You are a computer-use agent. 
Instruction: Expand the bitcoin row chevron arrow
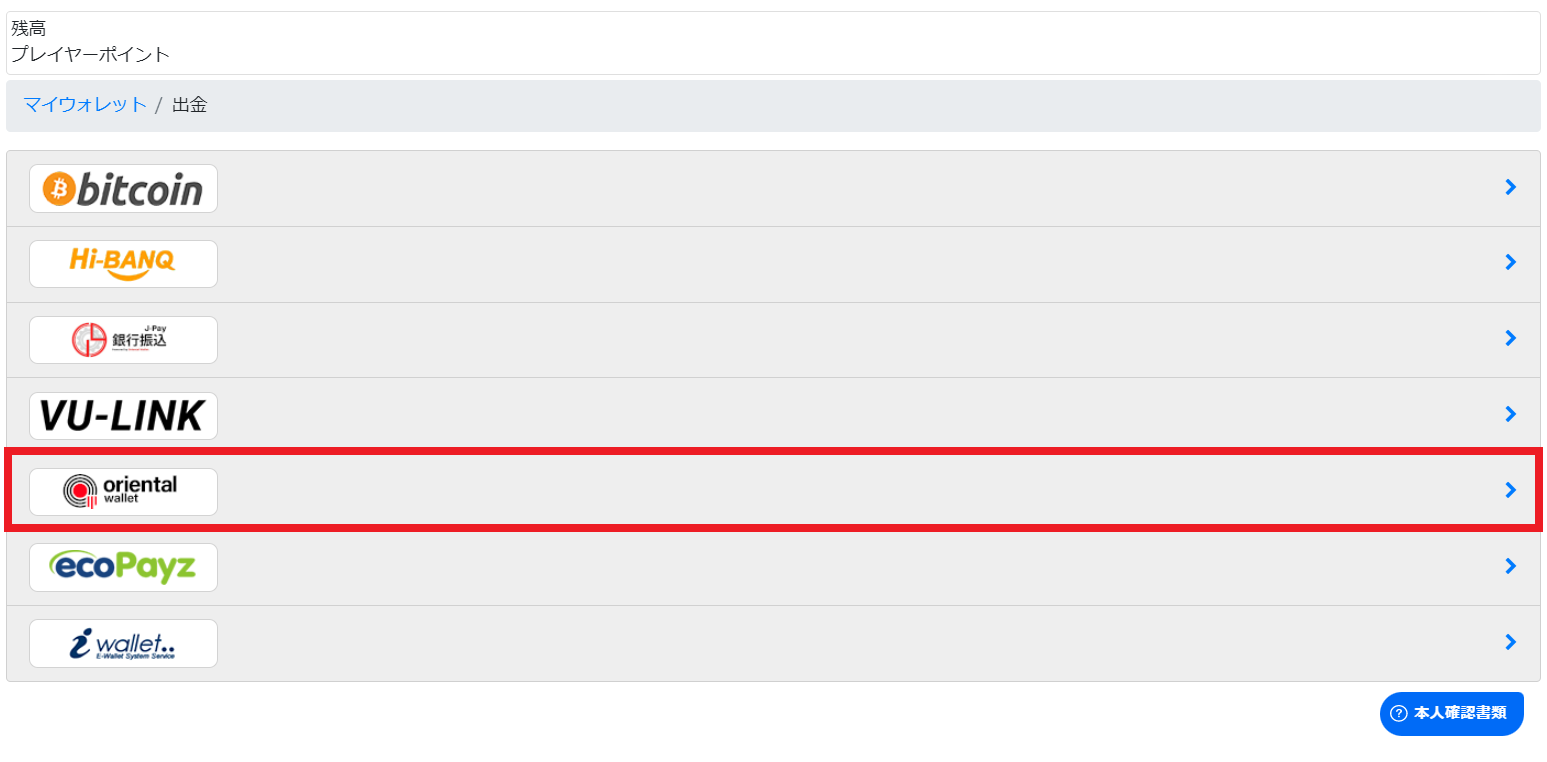click(1511, 187)
